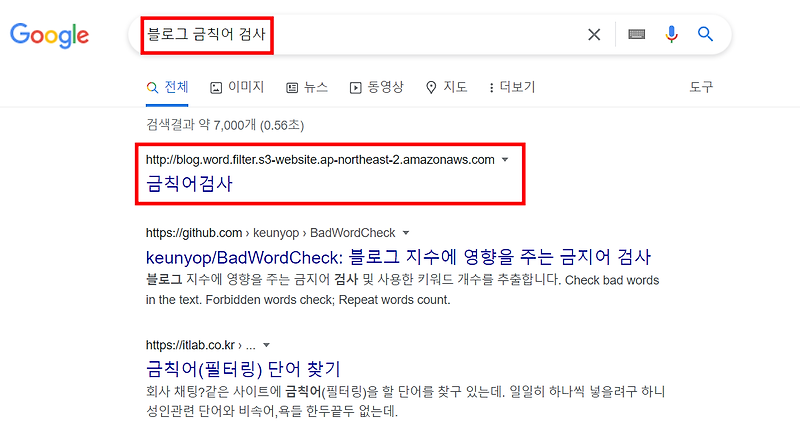Start voice search with microphone icon
Viewport: 800px width, 440px height.
[671, 34]
